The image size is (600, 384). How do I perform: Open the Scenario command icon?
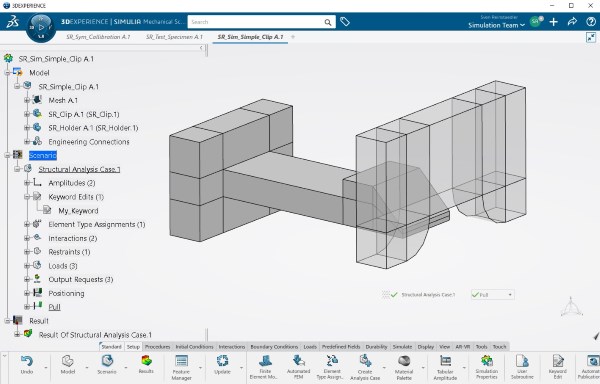[107, 361]
